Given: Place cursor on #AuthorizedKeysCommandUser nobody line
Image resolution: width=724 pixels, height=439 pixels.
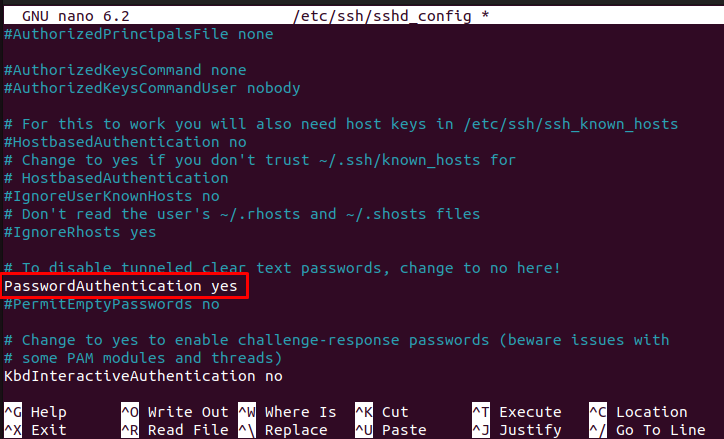Looking at the screenshot, I should click(152, 88).
